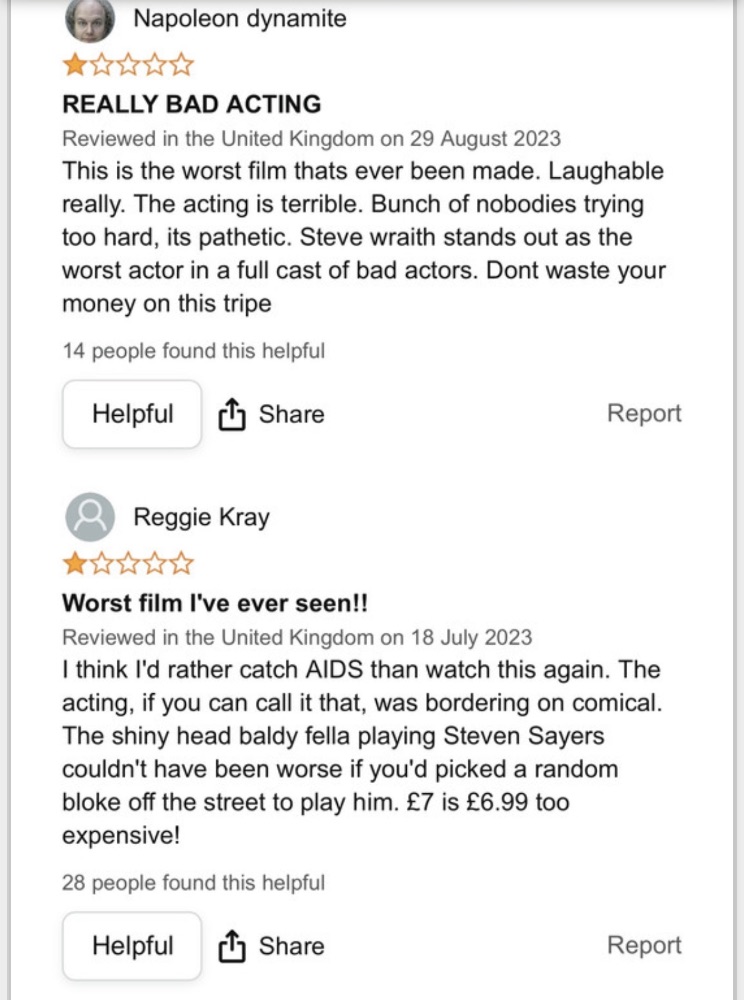Mark Reggie Kray's review as Helpful
Screen dimensions: 744x1000
(x=132, y=946)
